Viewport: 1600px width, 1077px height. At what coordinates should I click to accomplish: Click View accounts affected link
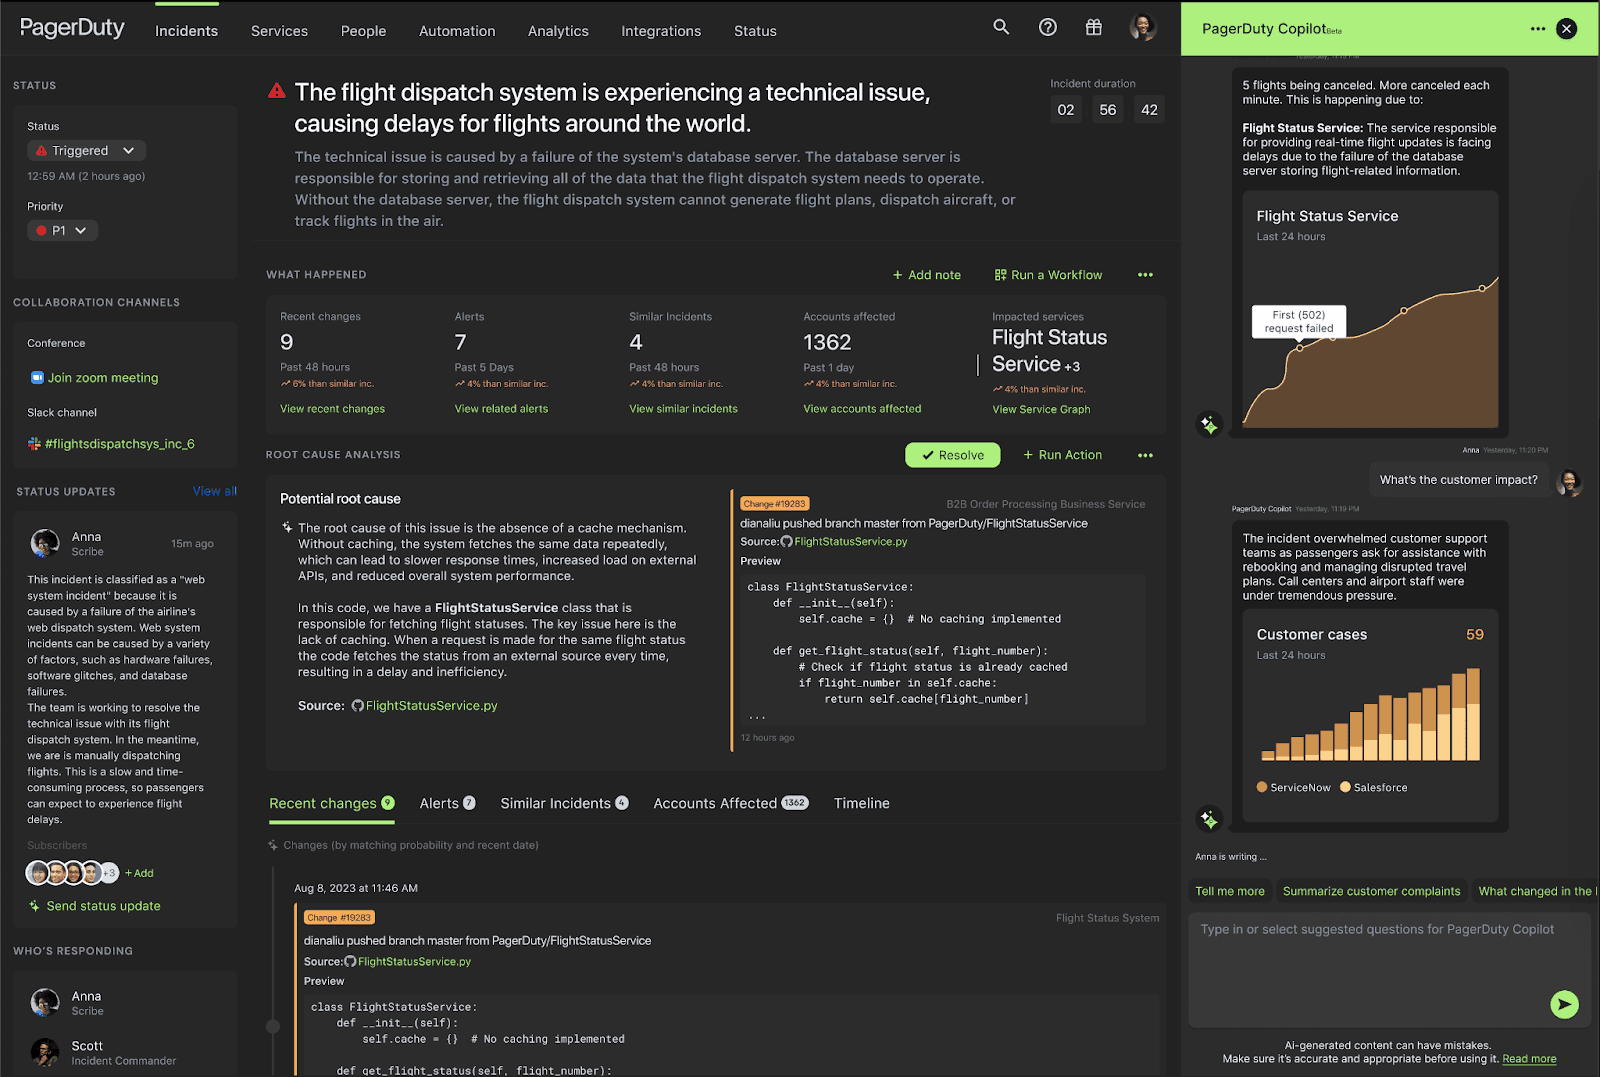[x=862, y=409]
